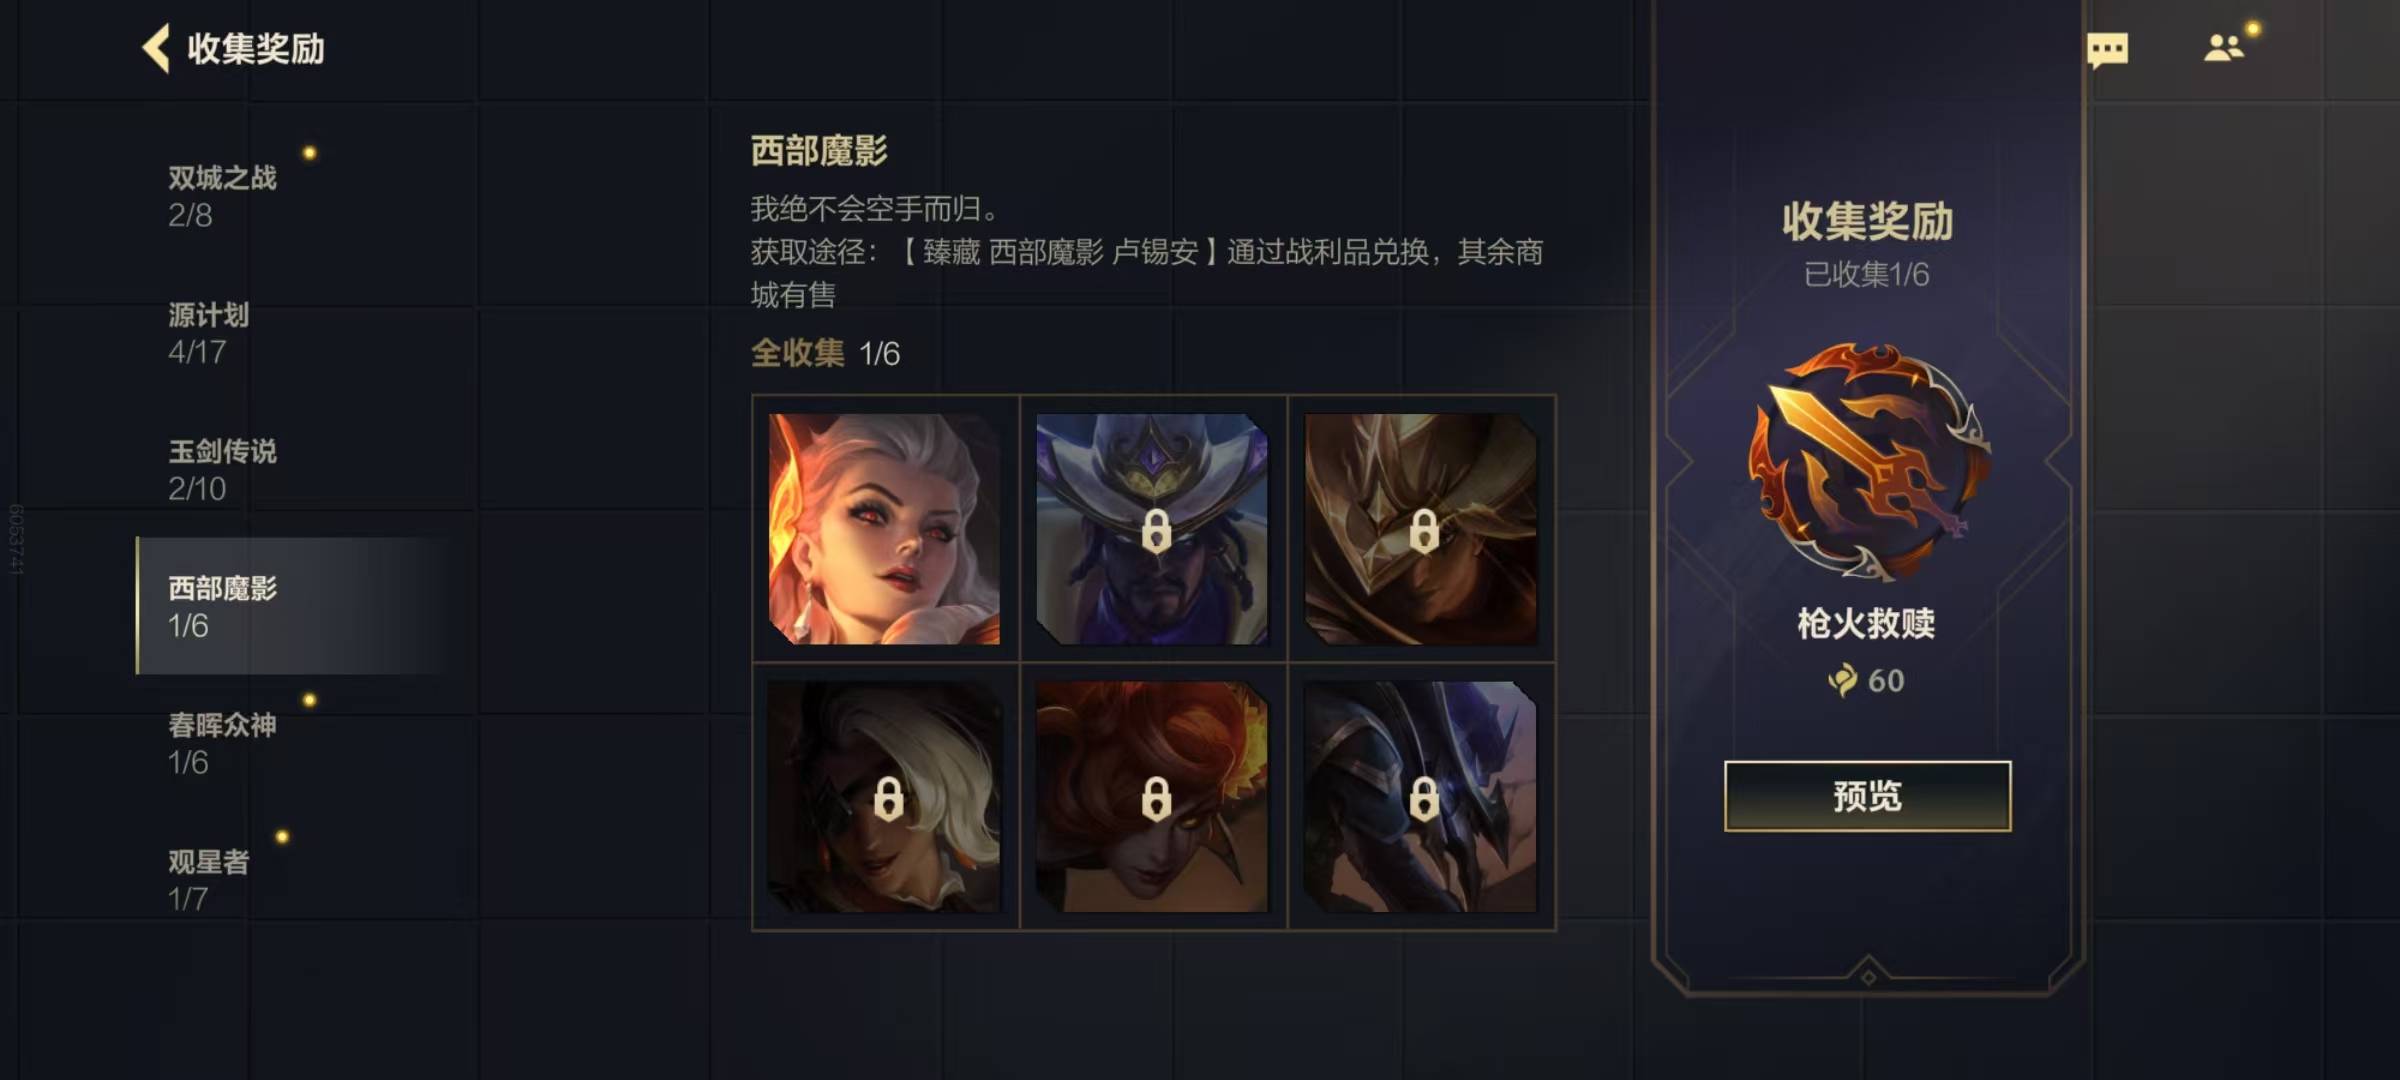Click the 全收集 1/6 progress label
Screen dimensions: 2400x1080
(x=825, y=353)
